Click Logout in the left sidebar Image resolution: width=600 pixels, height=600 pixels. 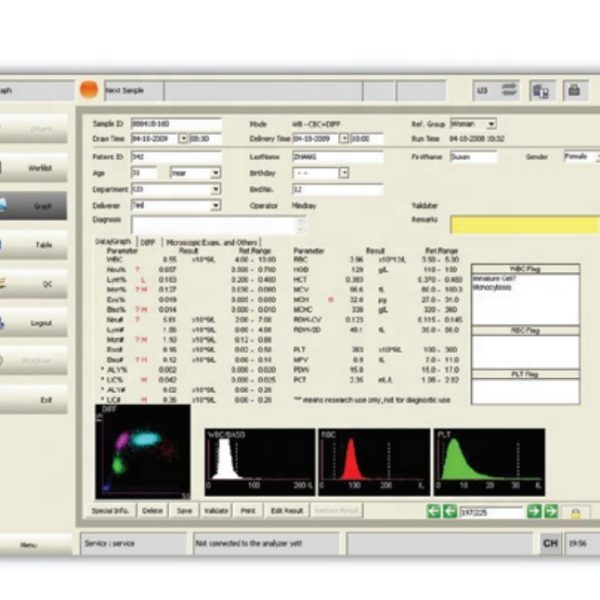[33, 323]
